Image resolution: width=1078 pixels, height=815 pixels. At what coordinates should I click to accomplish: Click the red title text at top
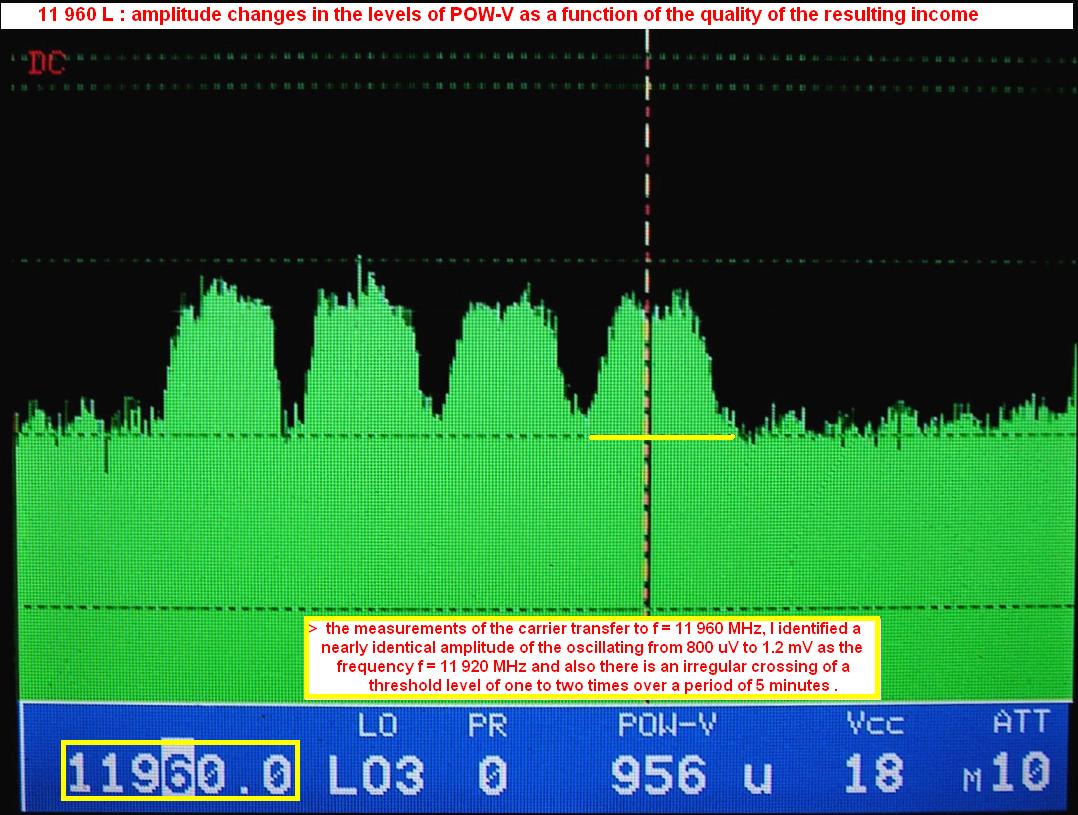coord(507,15)
